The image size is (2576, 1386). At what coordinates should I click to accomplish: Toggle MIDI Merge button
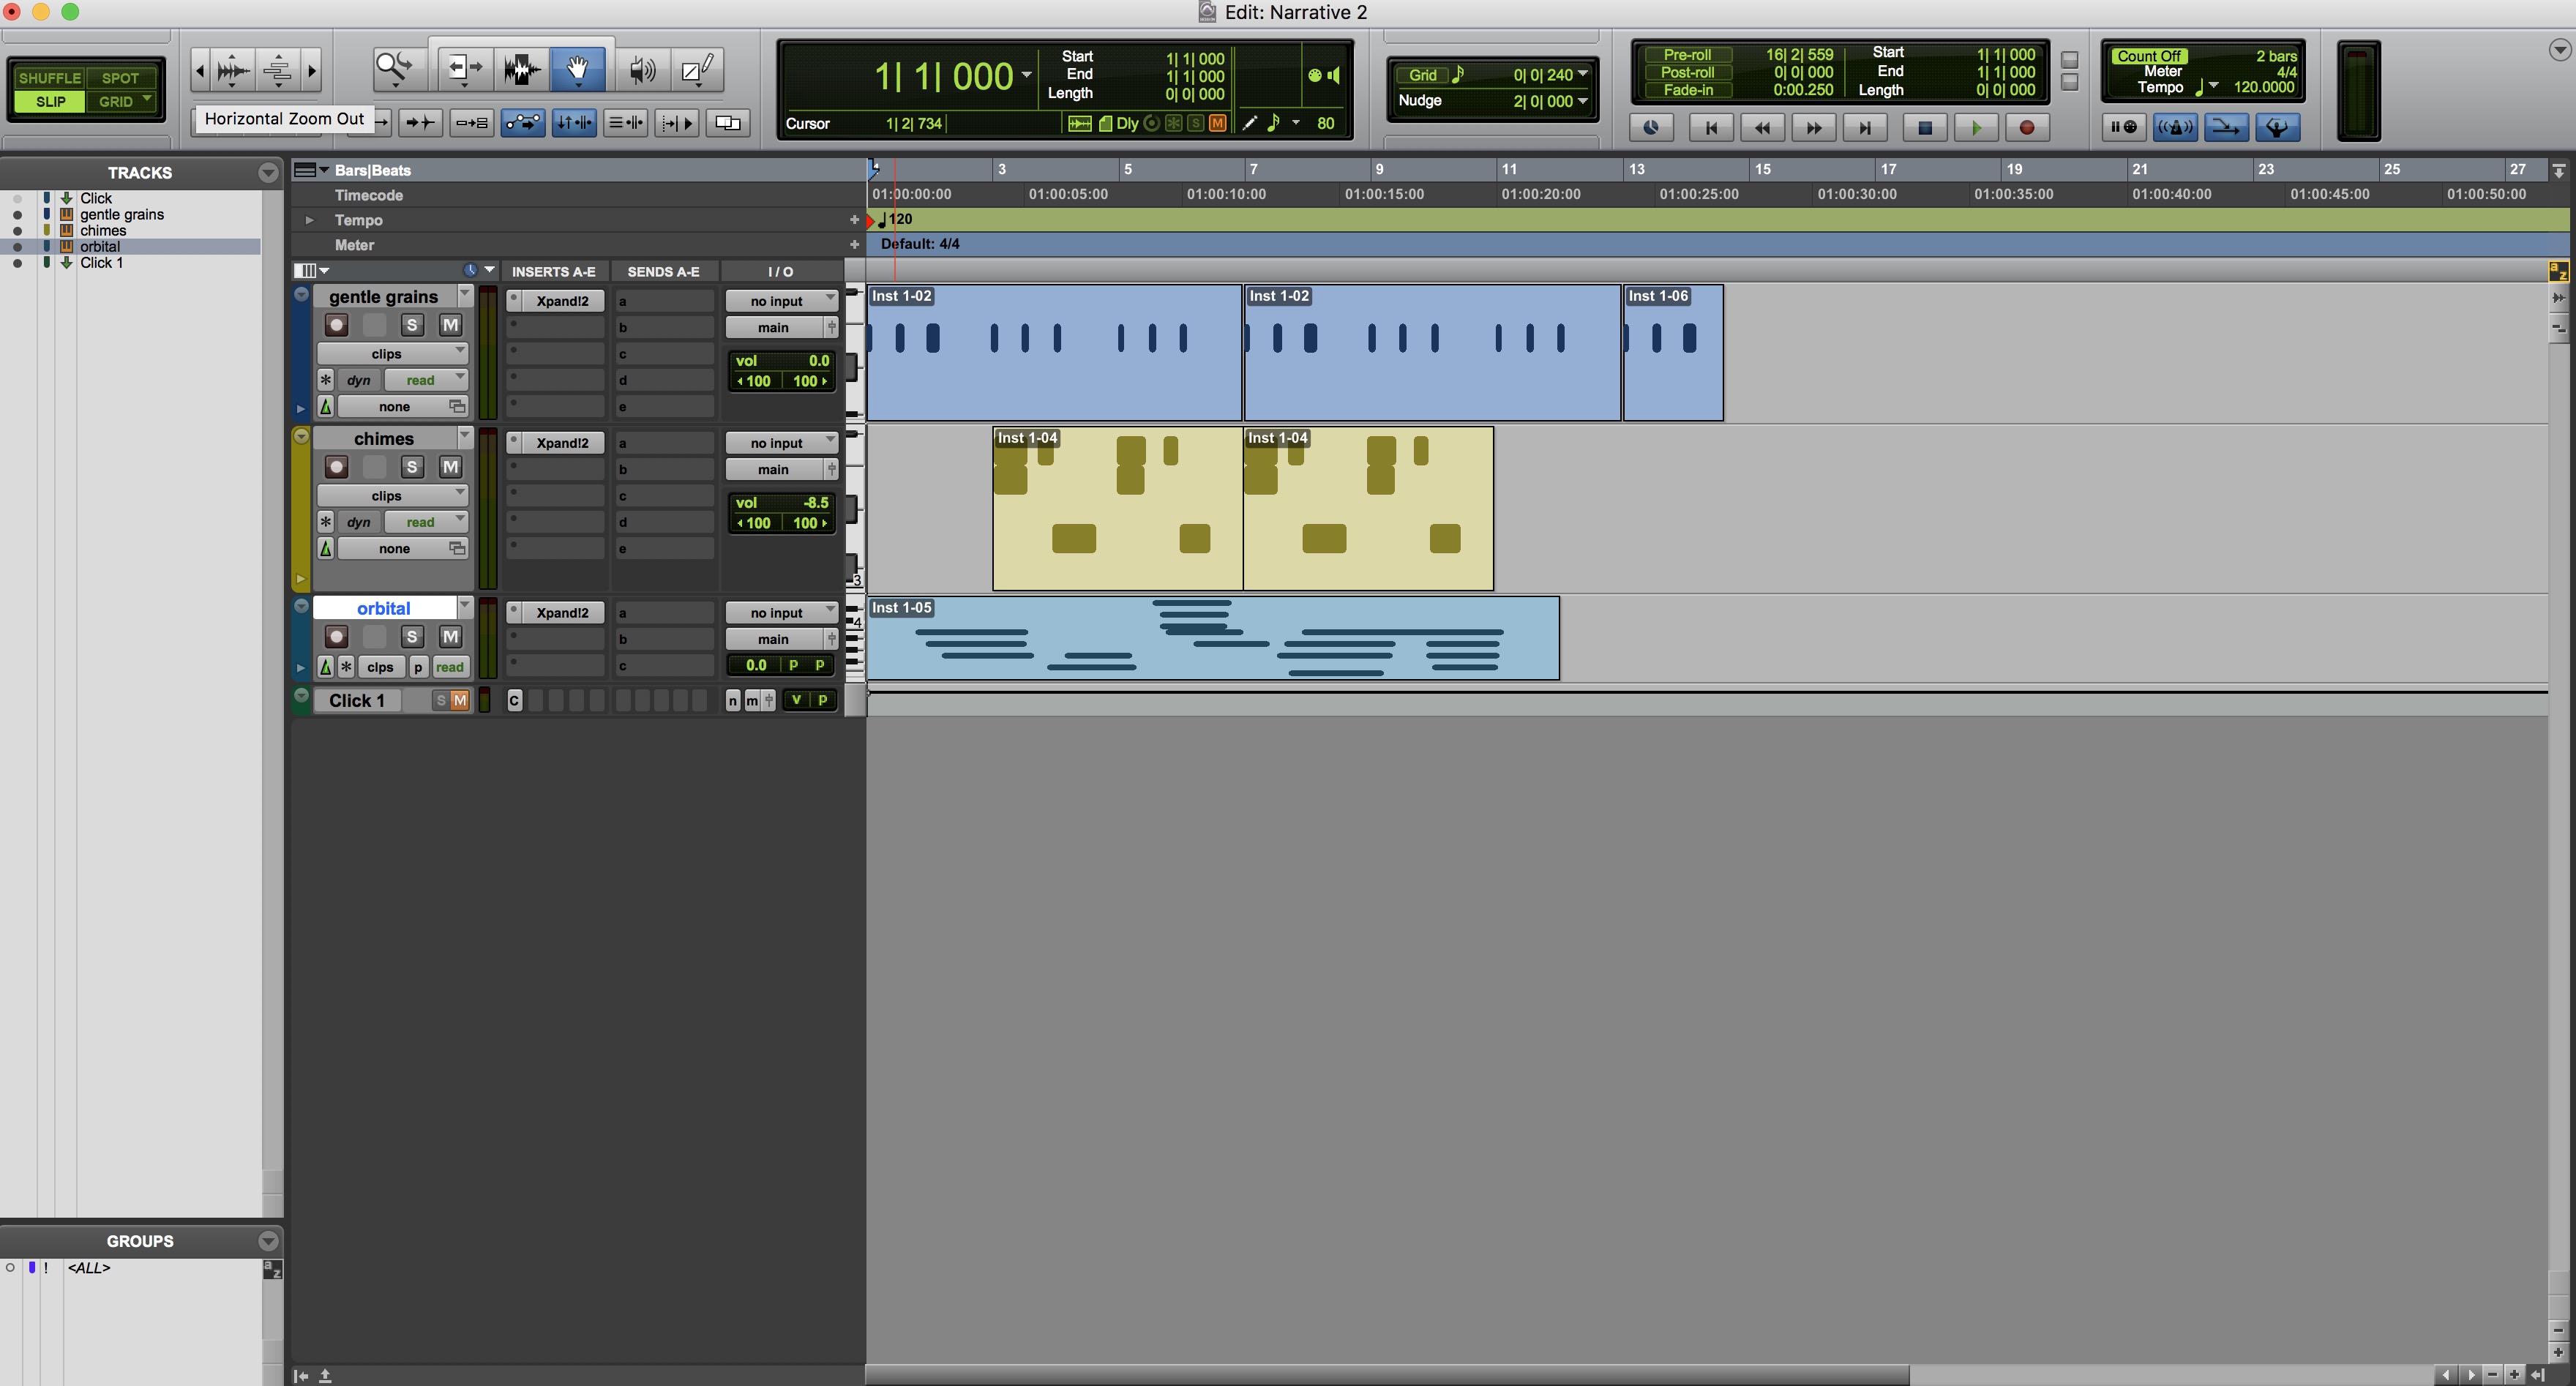click(2226, 127)
